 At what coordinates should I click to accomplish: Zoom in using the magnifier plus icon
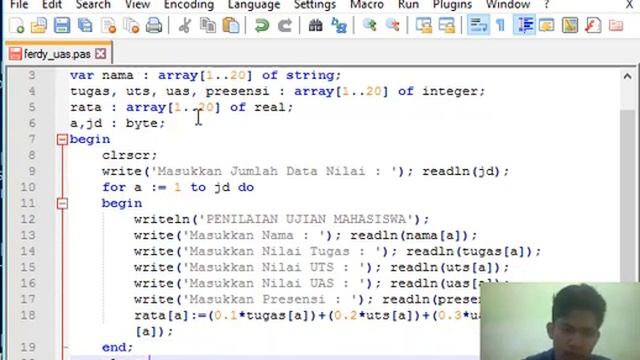(x=369, y=25)
